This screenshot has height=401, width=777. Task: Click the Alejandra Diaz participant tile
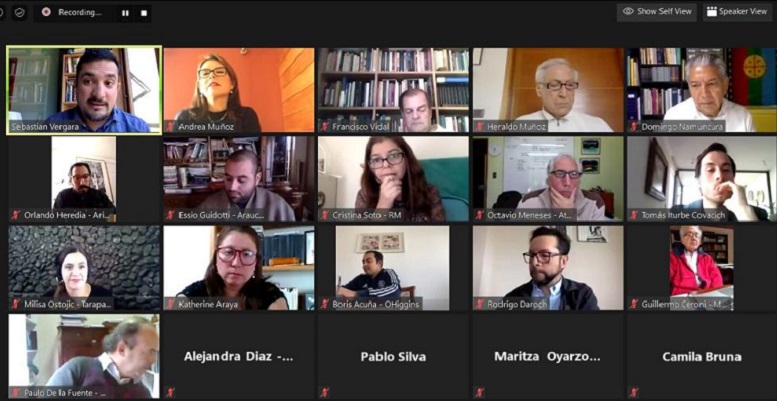pos(239,356)
